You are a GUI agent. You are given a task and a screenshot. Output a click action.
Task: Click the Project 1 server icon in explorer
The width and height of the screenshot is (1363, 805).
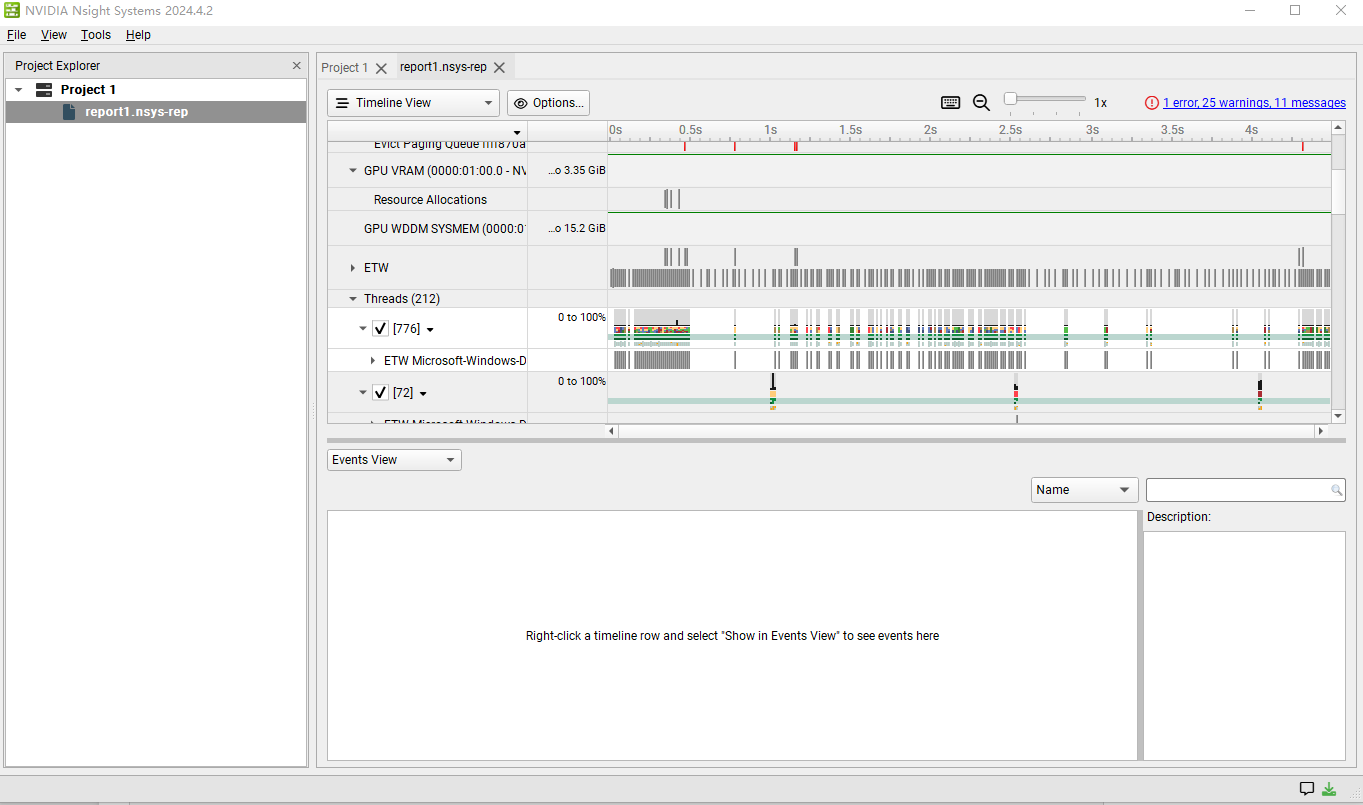[x=44, y=90]
